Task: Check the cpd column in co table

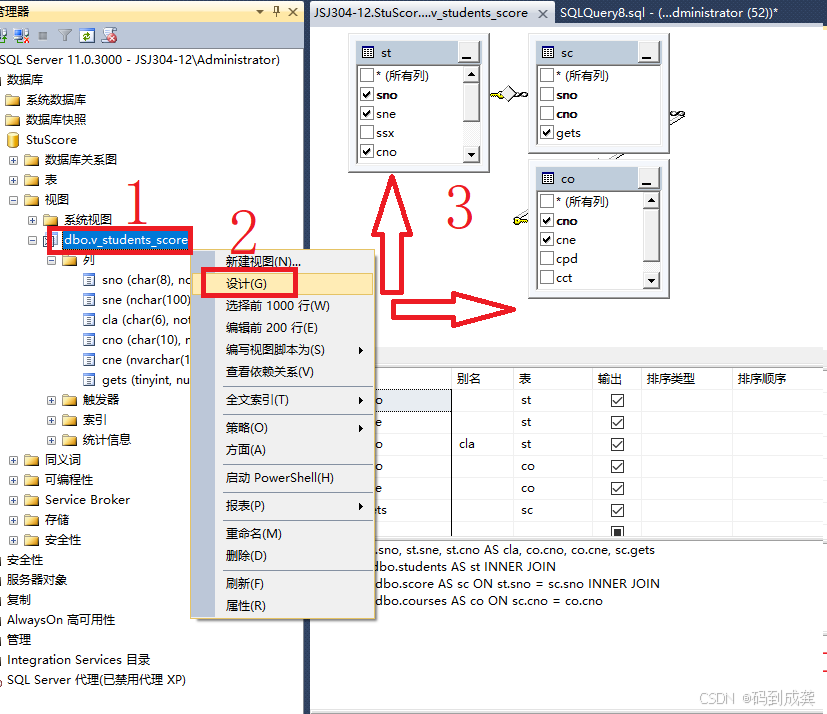Action: click(x=547, y=259)
